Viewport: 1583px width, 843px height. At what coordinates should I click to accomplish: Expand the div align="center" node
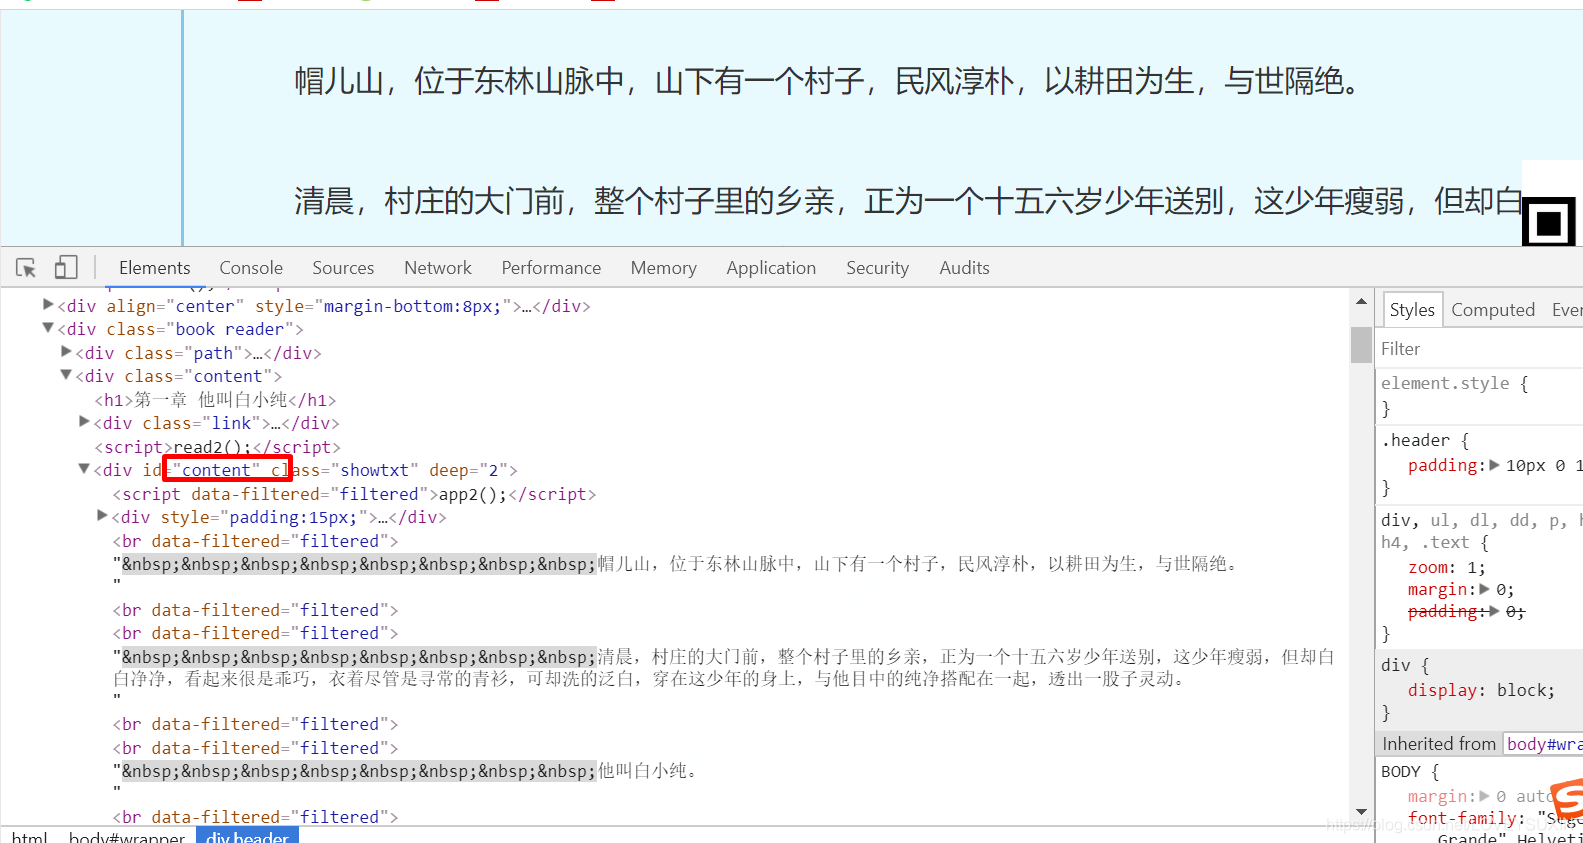pyautogui.click(x=48, y=305)
